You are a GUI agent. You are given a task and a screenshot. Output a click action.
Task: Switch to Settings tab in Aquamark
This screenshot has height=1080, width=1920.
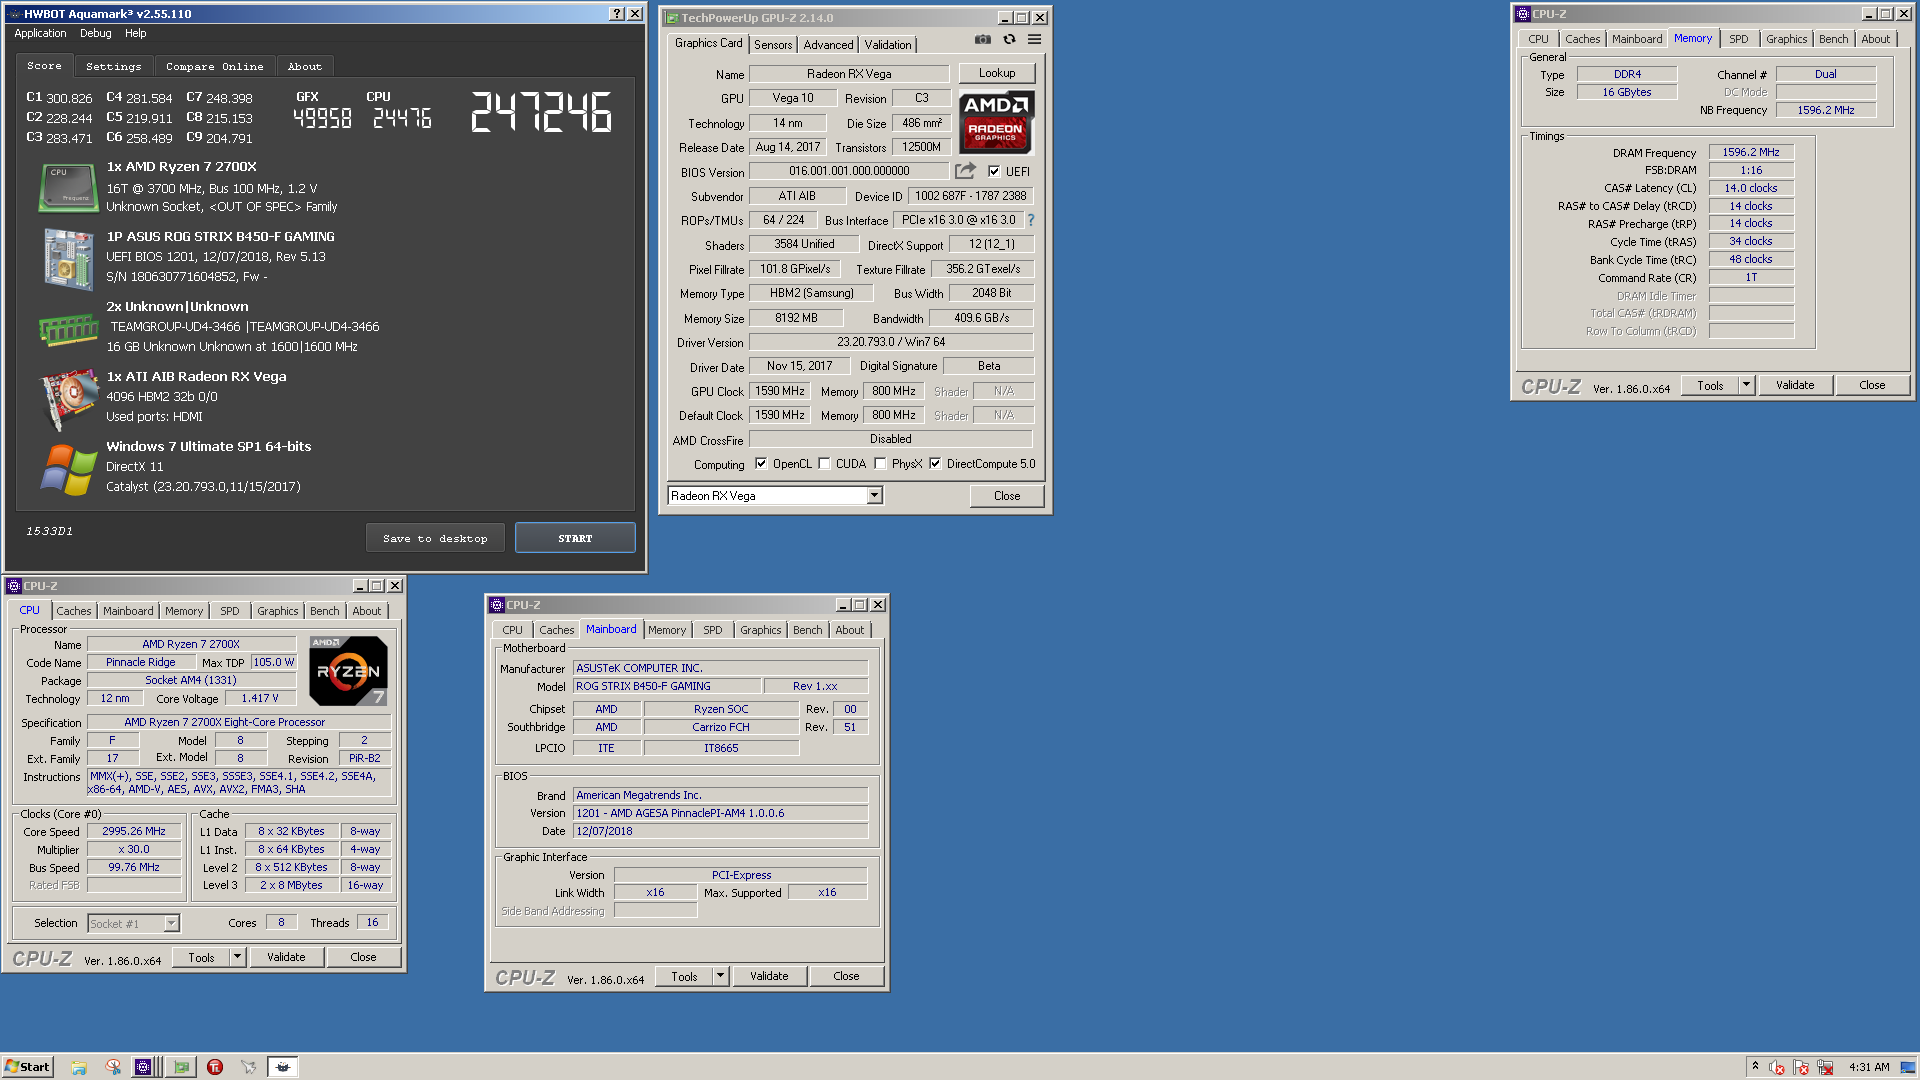(113, 66)
